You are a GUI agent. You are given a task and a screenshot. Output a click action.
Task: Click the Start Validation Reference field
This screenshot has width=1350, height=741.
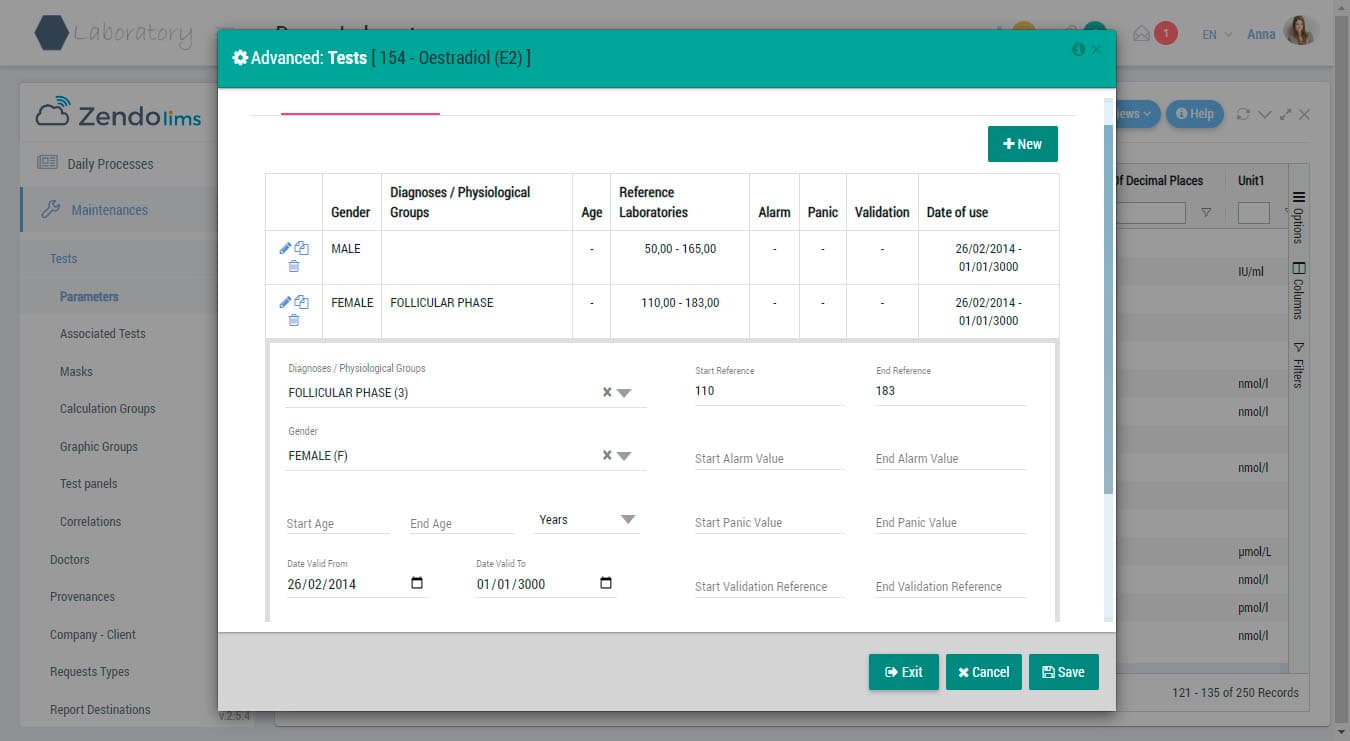click(769, 586)
